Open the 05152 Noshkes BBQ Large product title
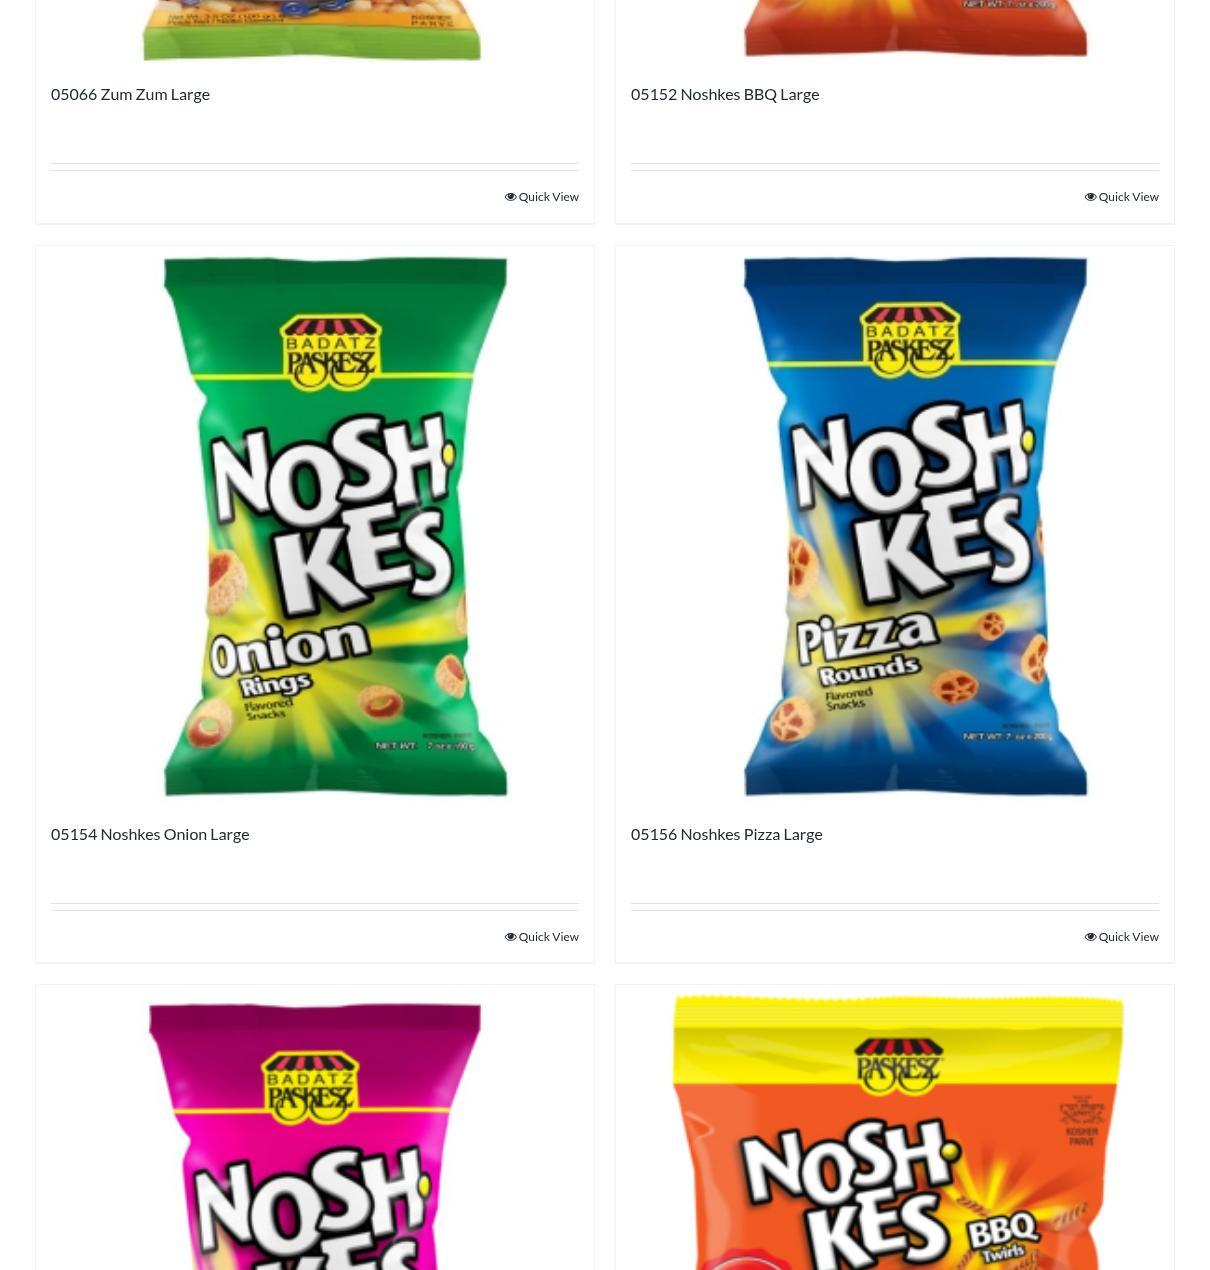 725,94
